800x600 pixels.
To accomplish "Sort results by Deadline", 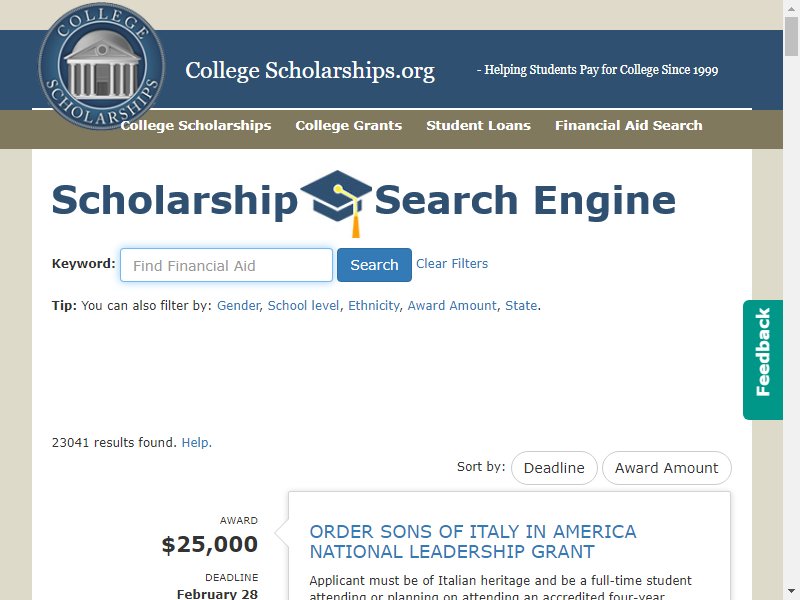I will click(x=554, y=468).
